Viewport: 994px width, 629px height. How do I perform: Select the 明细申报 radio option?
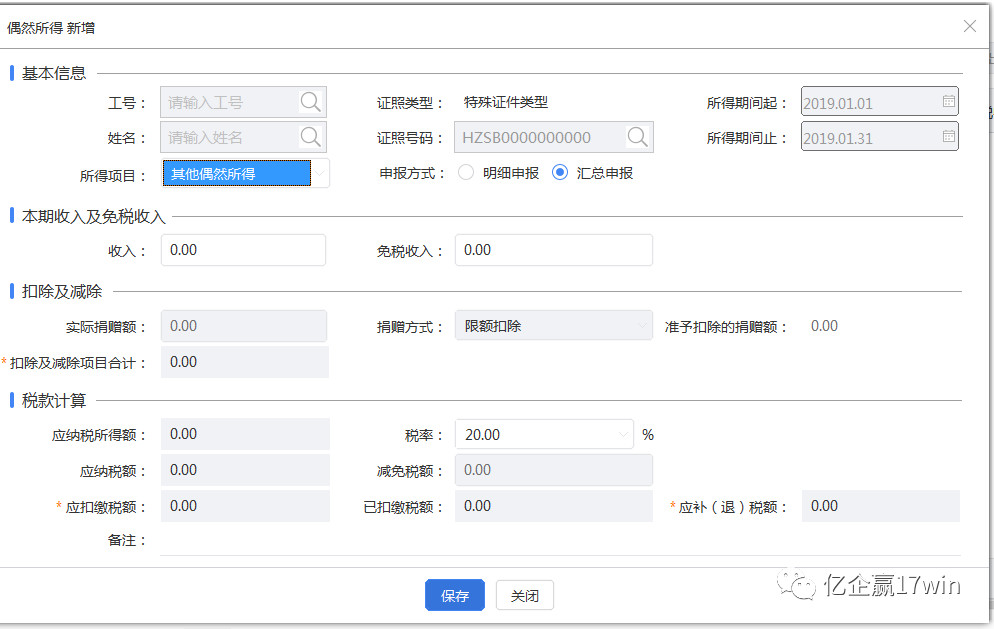pos(465,172)
